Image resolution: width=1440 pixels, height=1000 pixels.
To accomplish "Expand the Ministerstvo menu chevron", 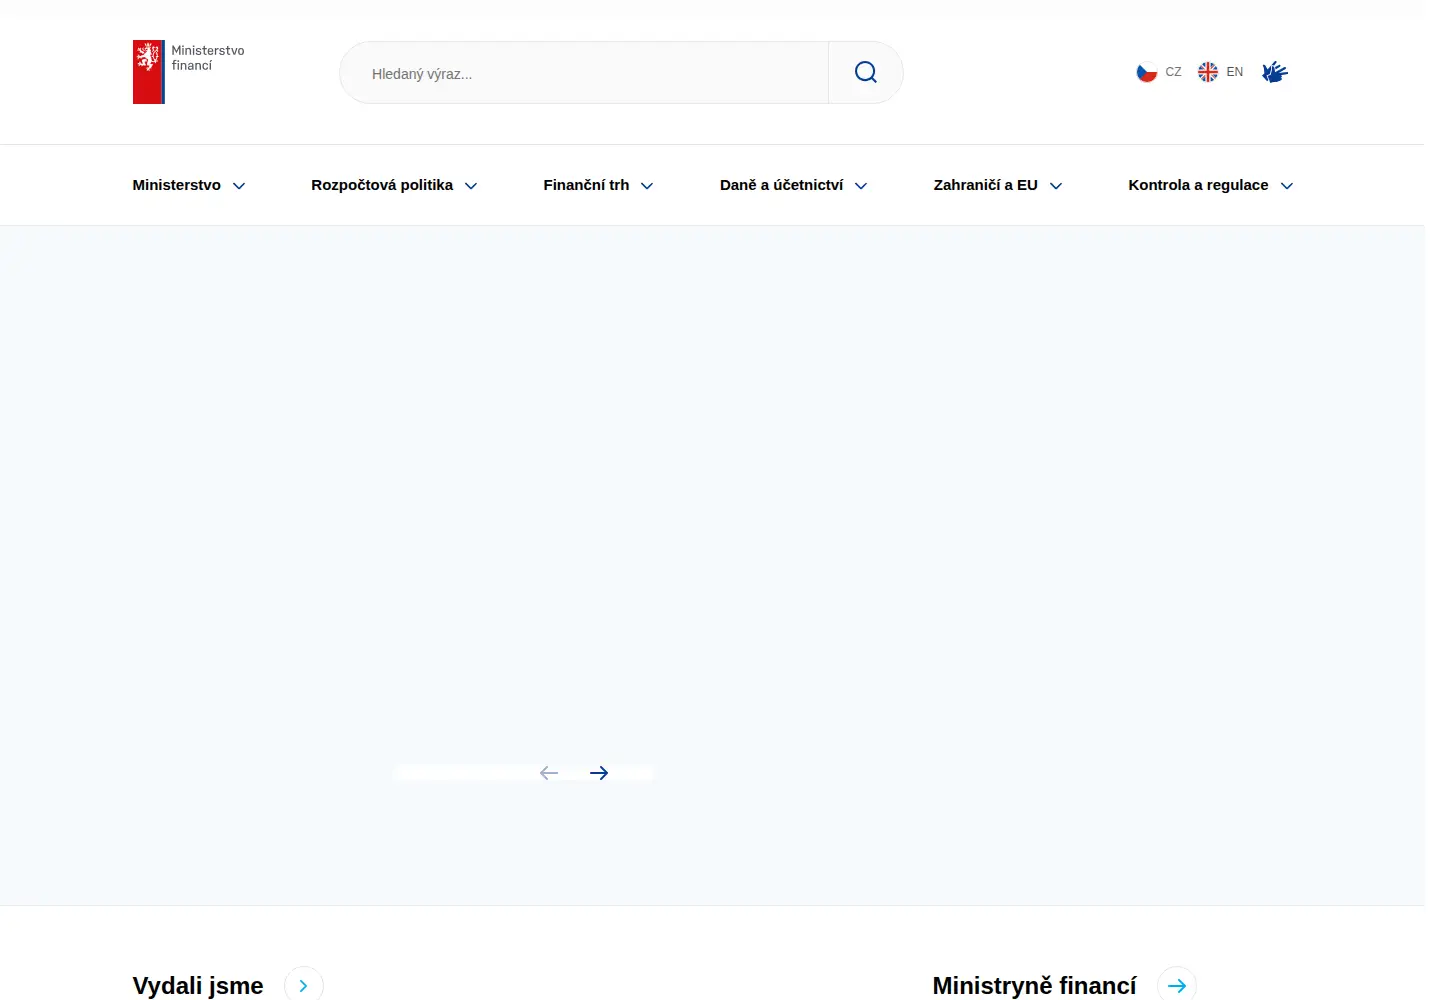I will pyautogui.click(x=239, y=186).
